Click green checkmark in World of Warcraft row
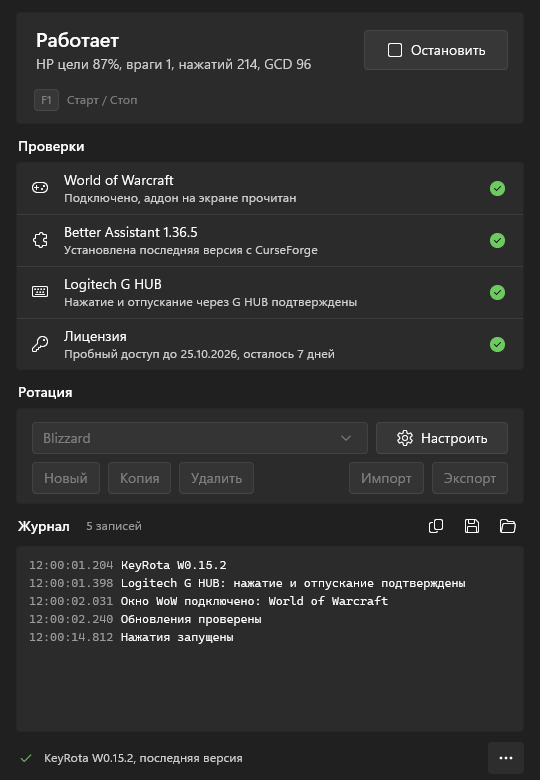 click(x=497, y=189)
